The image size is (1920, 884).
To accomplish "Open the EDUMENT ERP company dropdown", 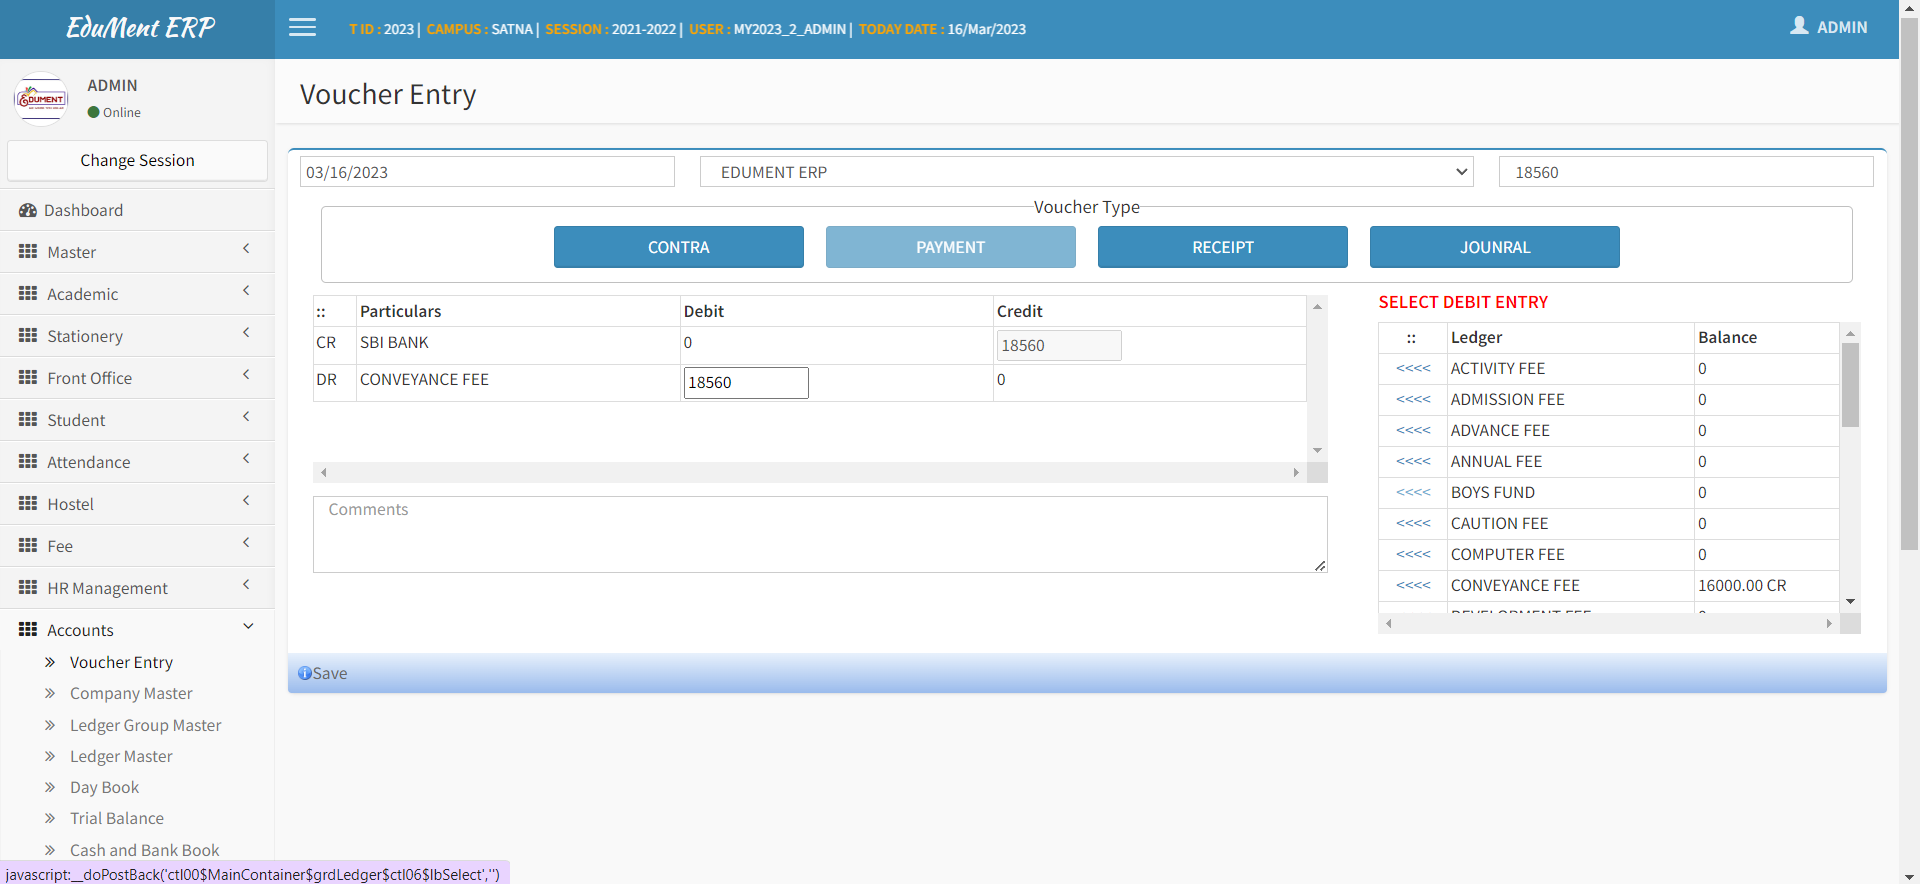I will pos(1086,172).
